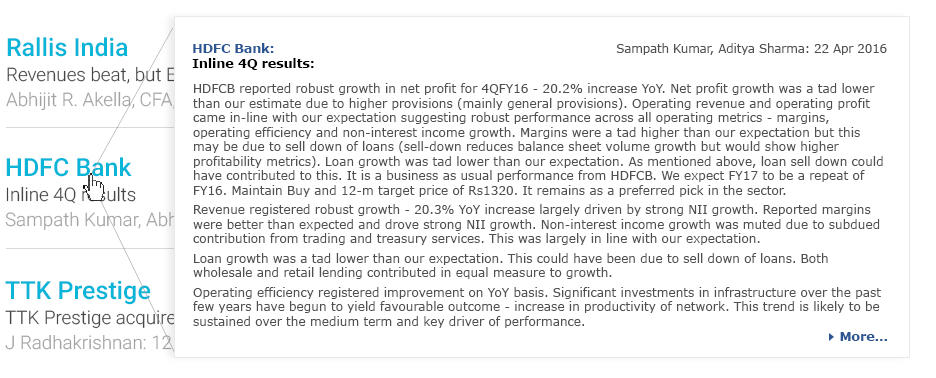936x378 pixels.
Task: Click the paragraph beginning HDFCB reported robust growth
Action: [x=538, y=140]
